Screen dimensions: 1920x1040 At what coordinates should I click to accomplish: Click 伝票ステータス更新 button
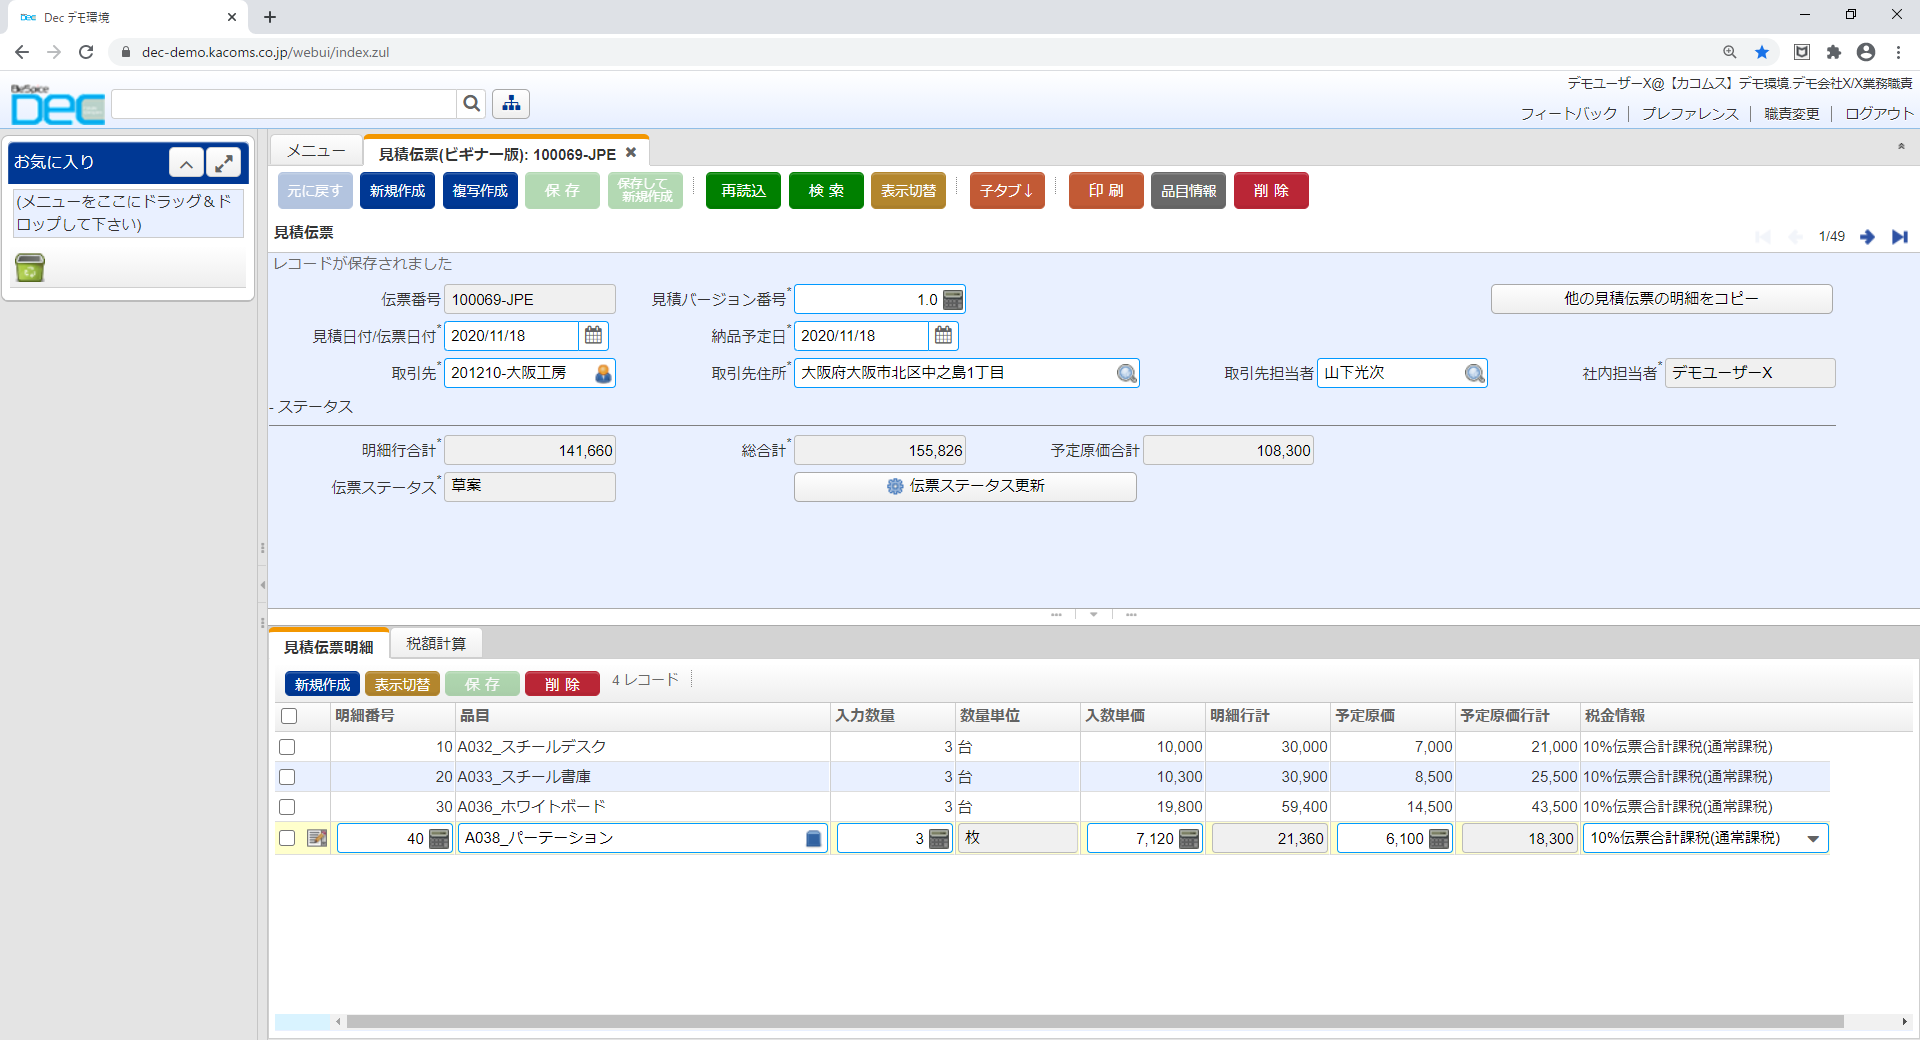(965, 486)
